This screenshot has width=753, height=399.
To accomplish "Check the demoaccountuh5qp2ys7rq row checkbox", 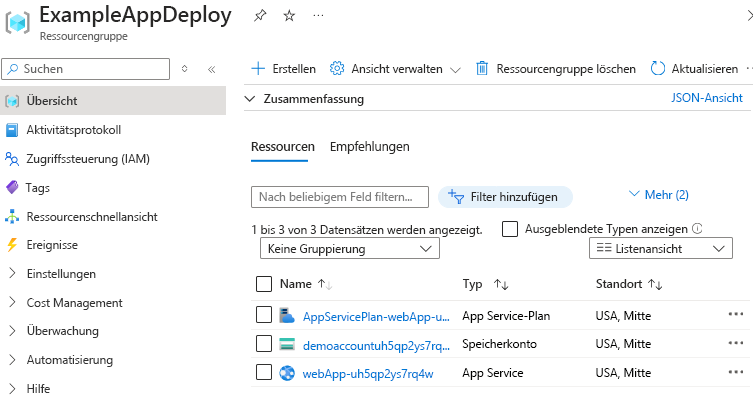I will pyautogui.click(x=264, y=343).
